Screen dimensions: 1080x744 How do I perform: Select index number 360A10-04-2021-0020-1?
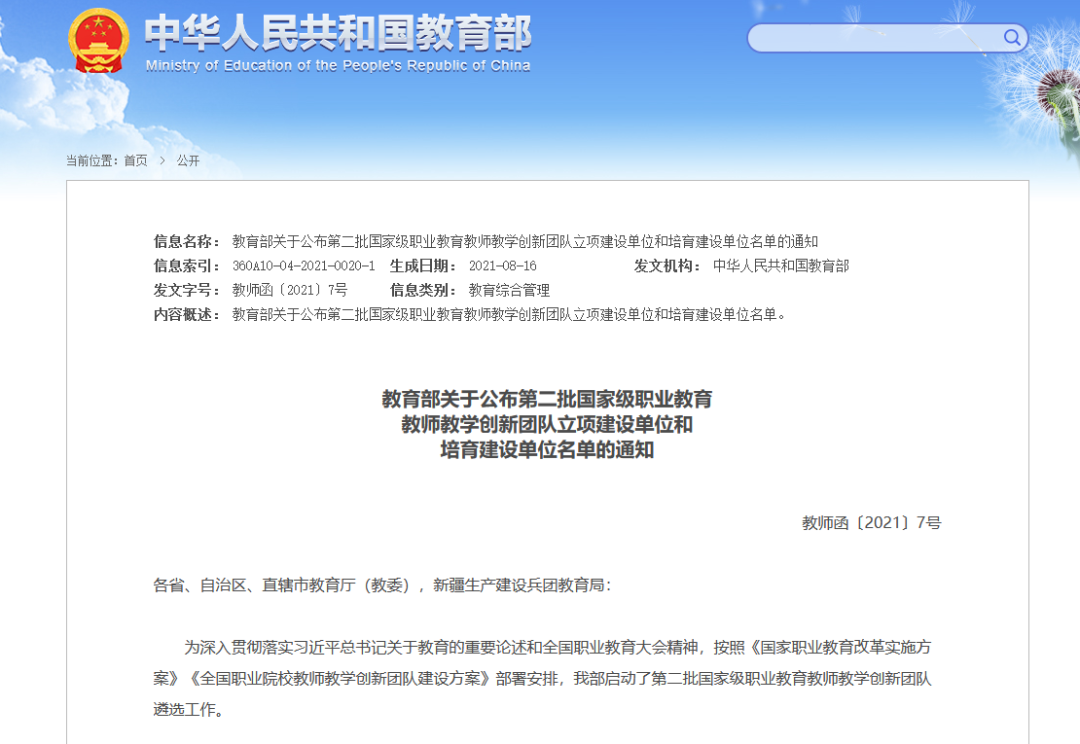point(304,266)
